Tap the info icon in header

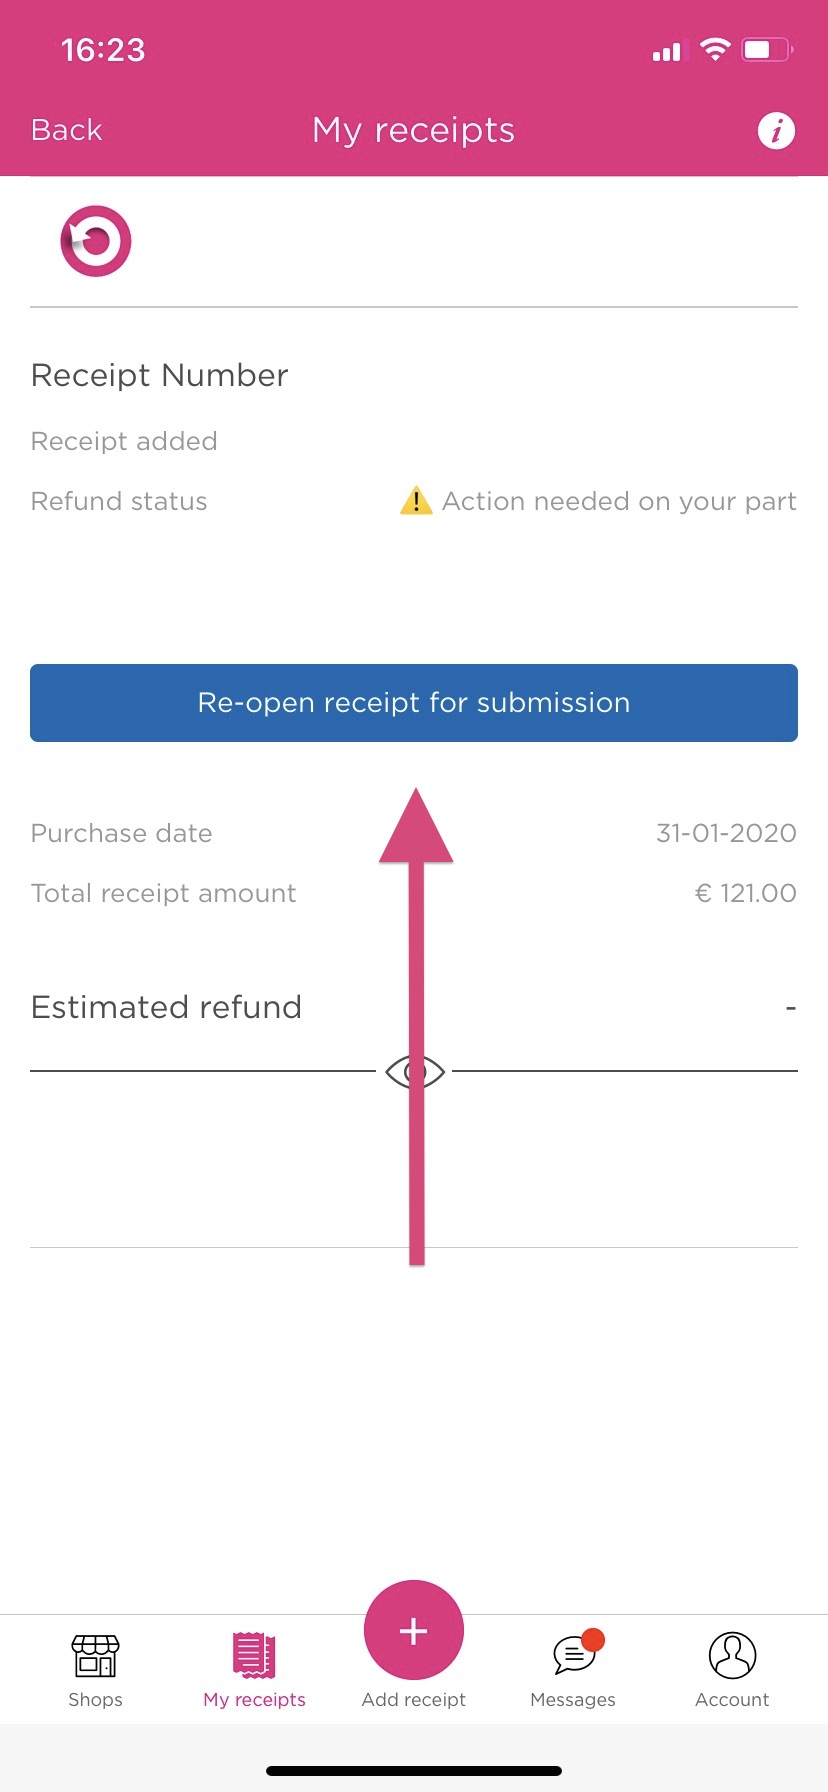point(776,130)
